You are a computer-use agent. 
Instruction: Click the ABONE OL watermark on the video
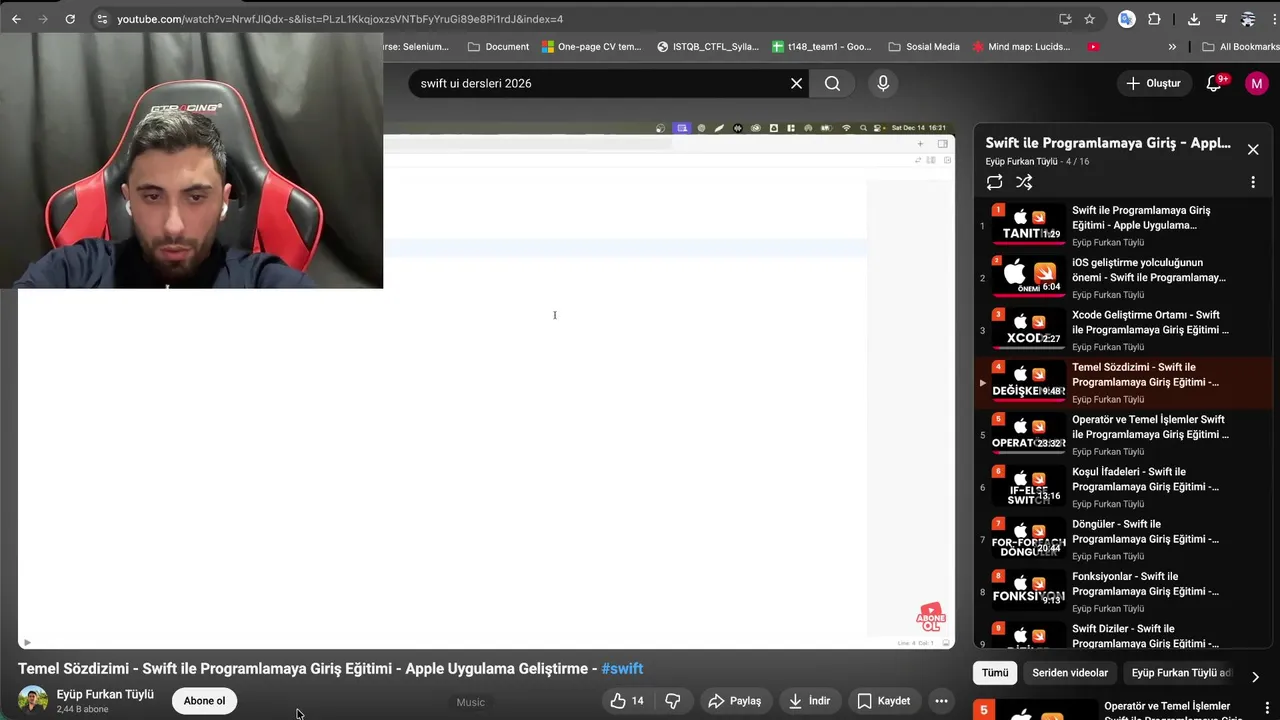(931, 617)
